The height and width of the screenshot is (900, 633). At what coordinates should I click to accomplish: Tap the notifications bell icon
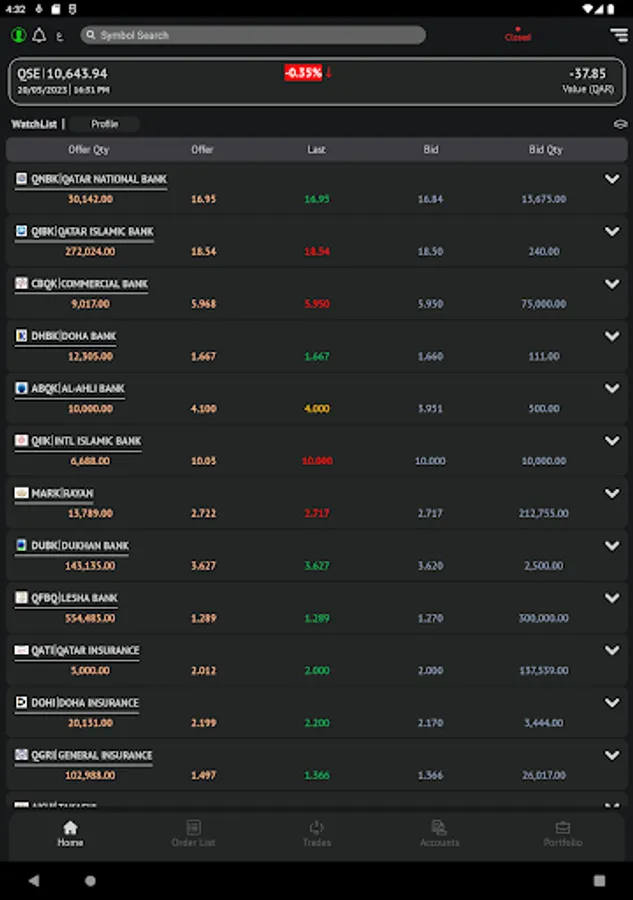click(x=39, y=35)
